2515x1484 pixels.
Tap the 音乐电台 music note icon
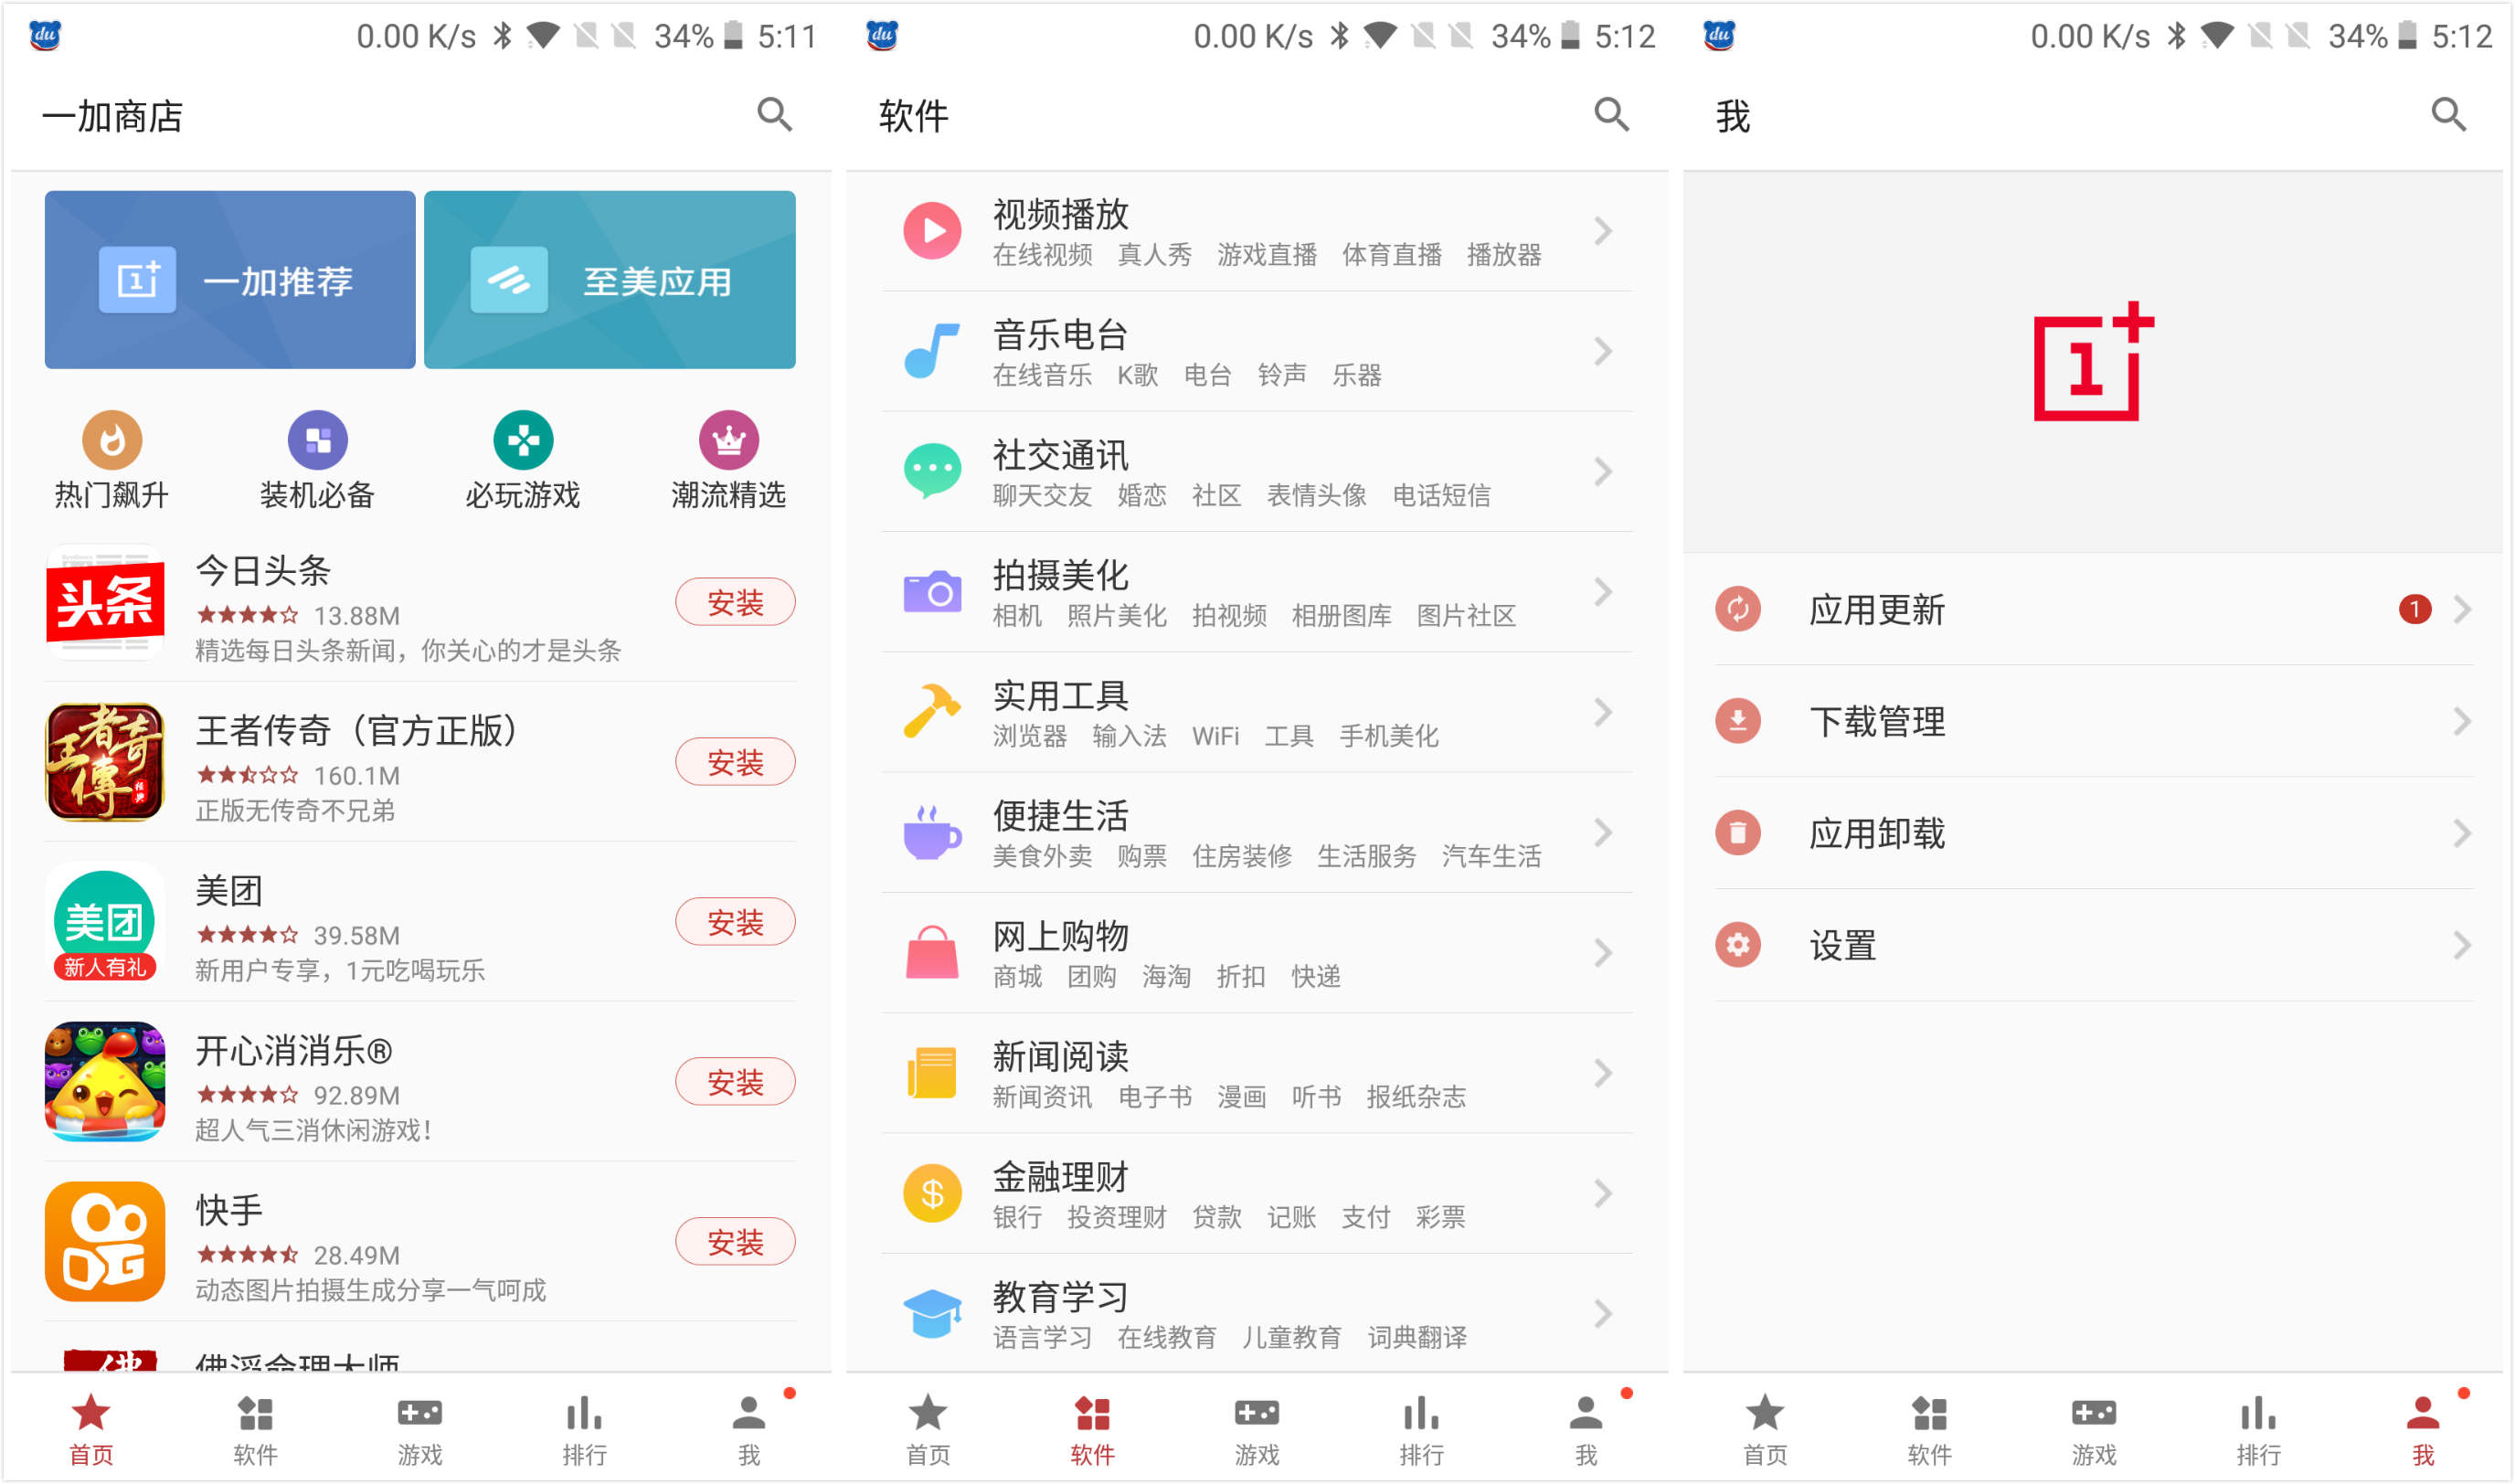tap(932, 351)
